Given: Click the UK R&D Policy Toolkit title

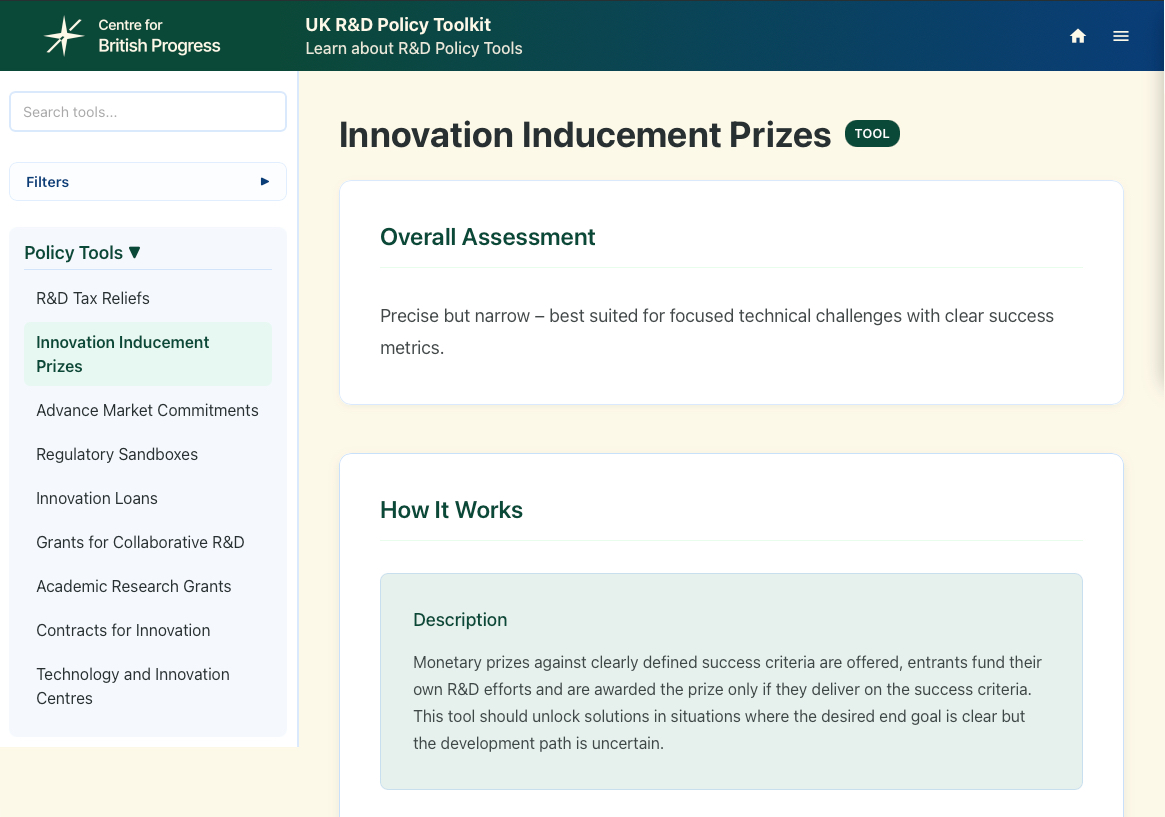Looking at the screenshot, I should 398,25.
